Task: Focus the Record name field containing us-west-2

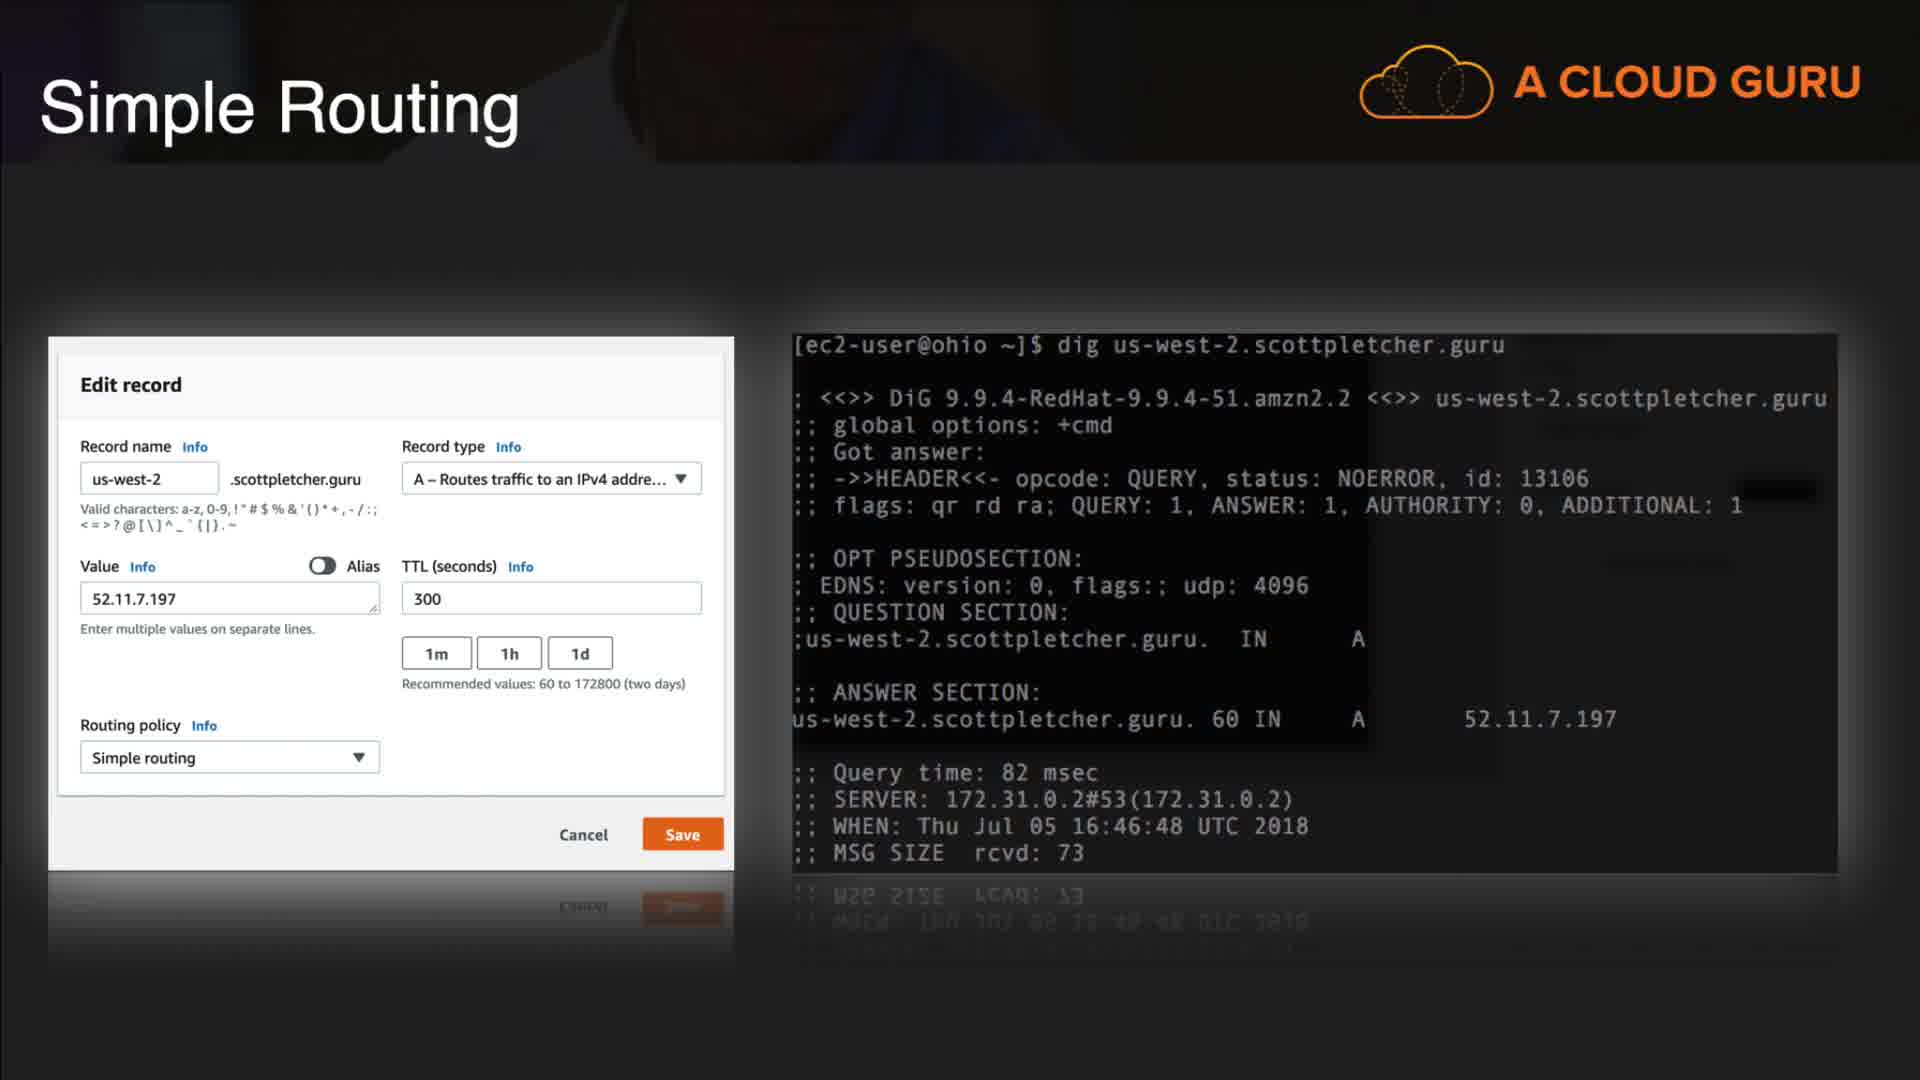Action: [x=149, y=479]
